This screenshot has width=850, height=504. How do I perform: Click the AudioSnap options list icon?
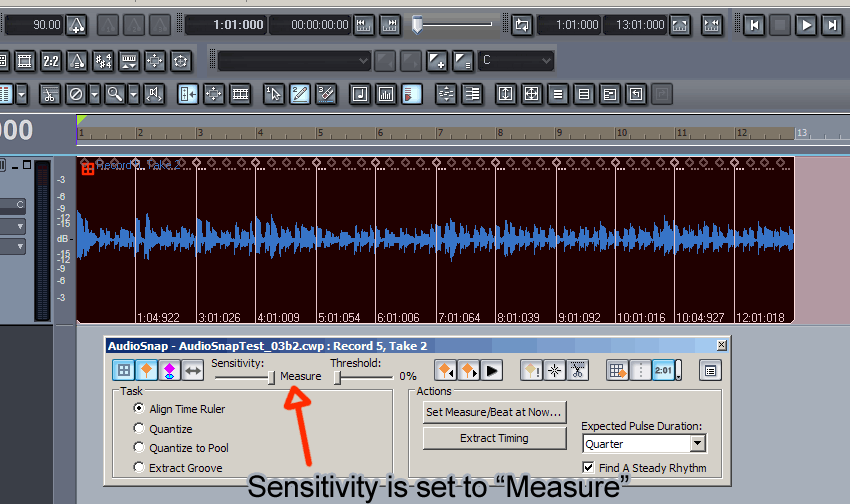coord(710,370)
